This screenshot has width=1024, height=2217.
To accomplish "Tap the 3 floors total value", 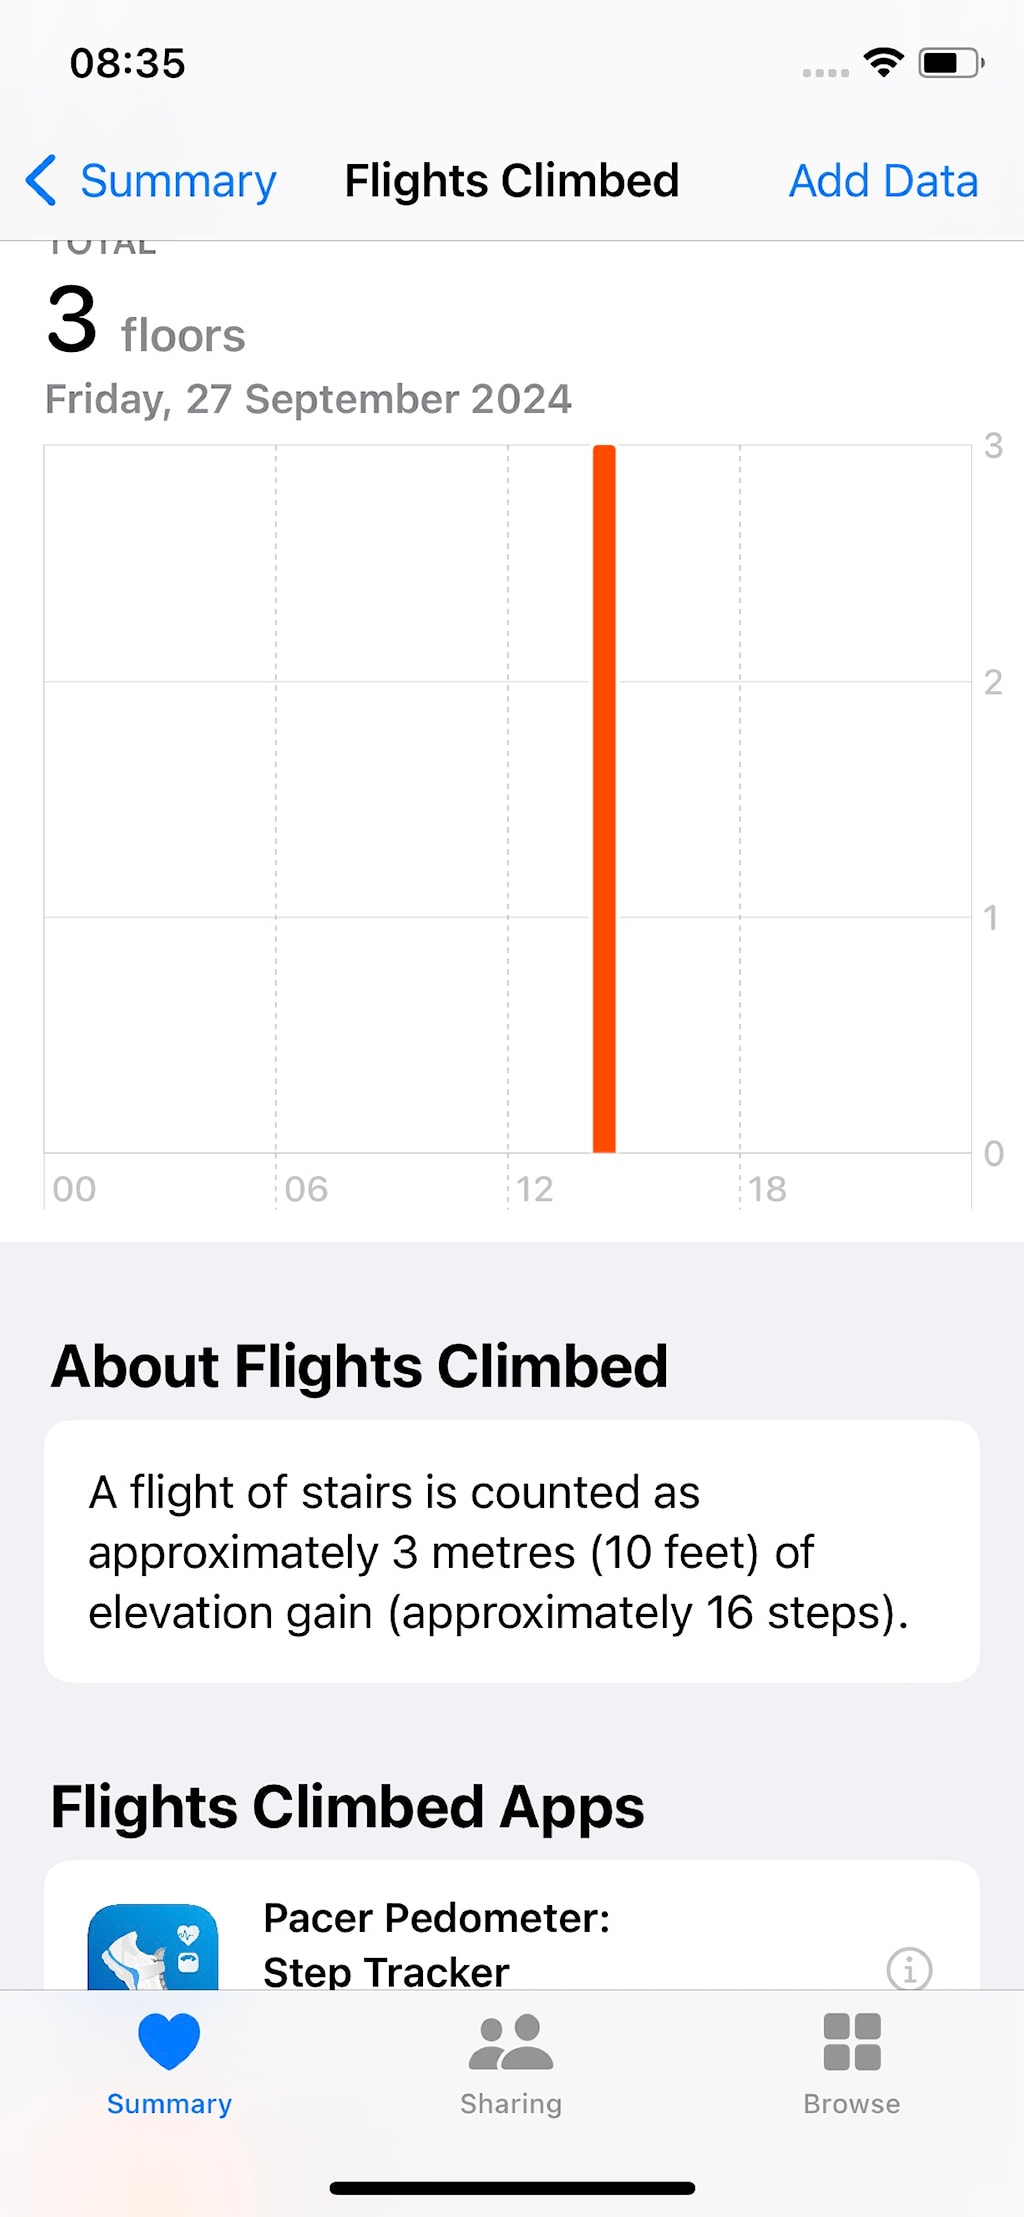I will click(146, 322).
